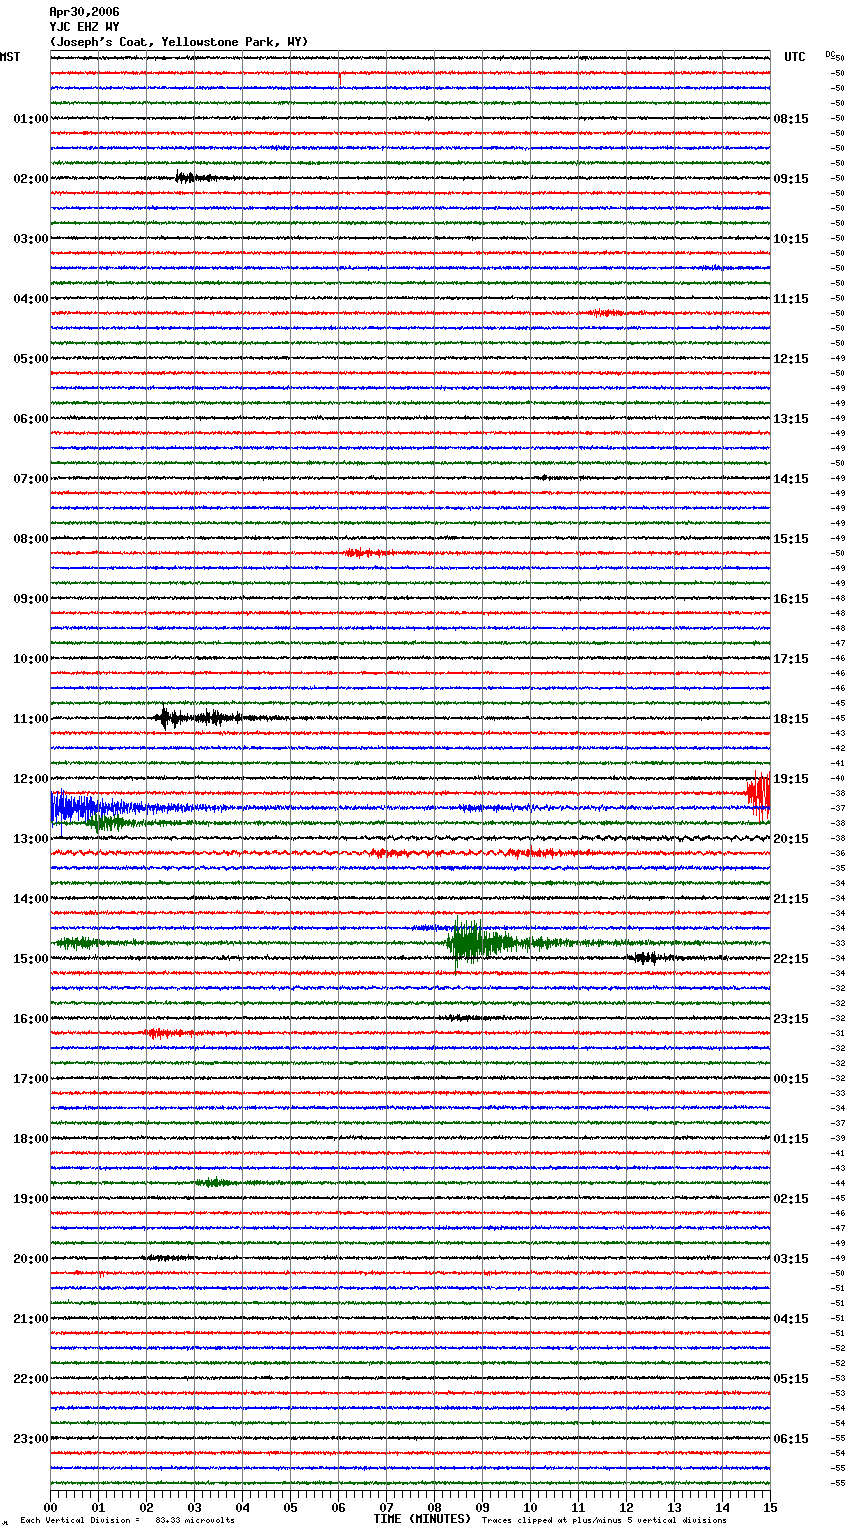Image resolution: width=850 pixels, height=1534 pixels.
Task: Select the 04:00 MST time label
Action: coord(30,299)
